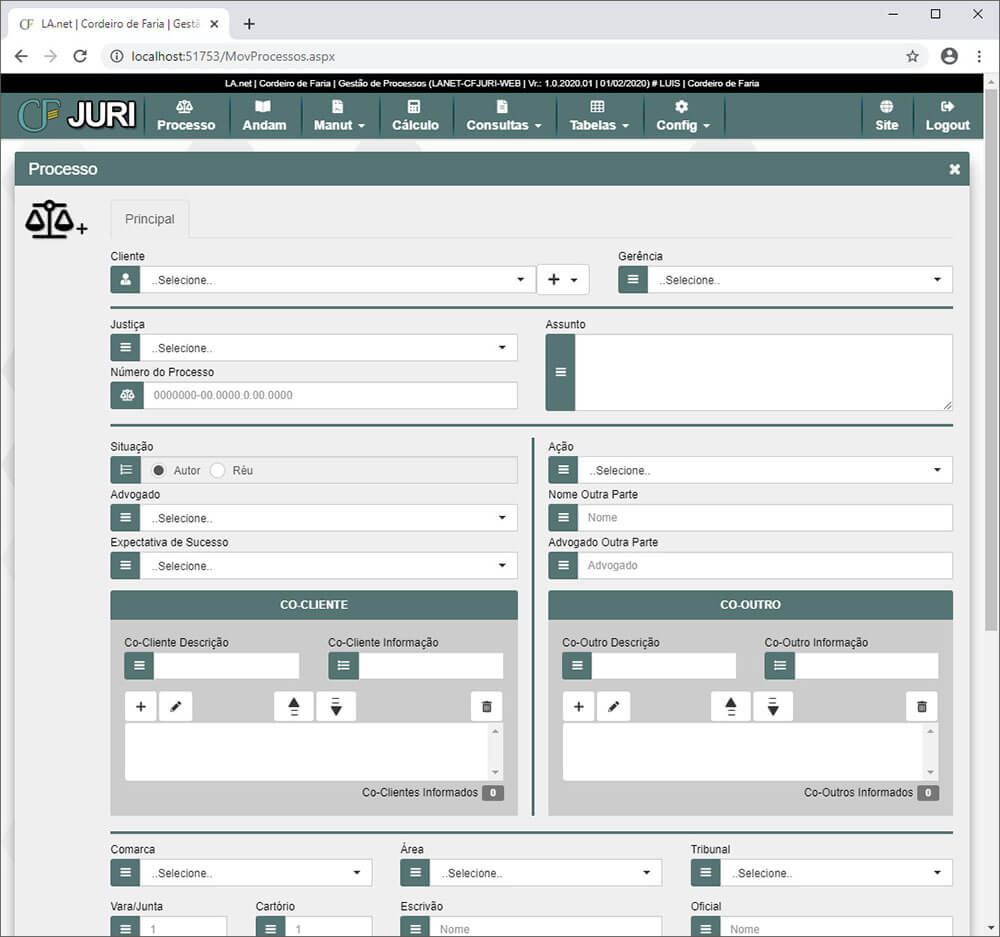
Task: Click the Número do Processo input field
Action: click(x=330, y=395)
